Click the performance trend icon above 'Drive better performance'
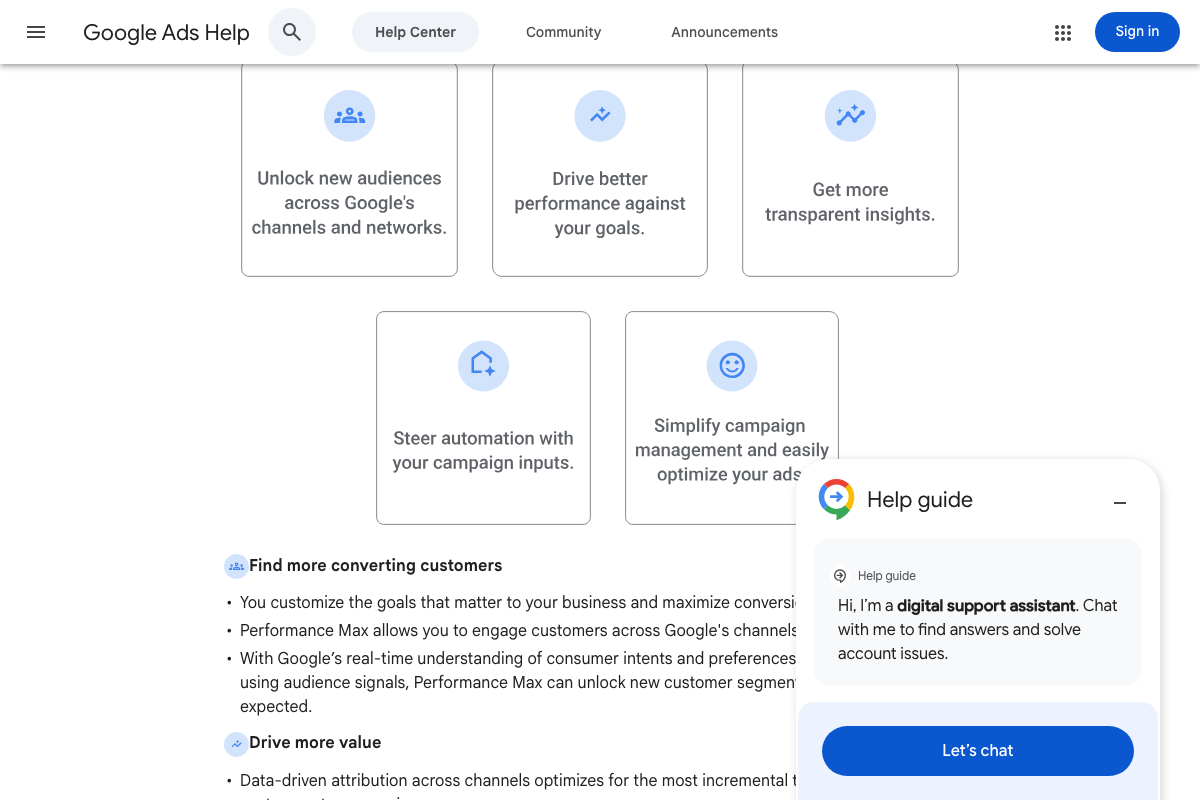 600,116
